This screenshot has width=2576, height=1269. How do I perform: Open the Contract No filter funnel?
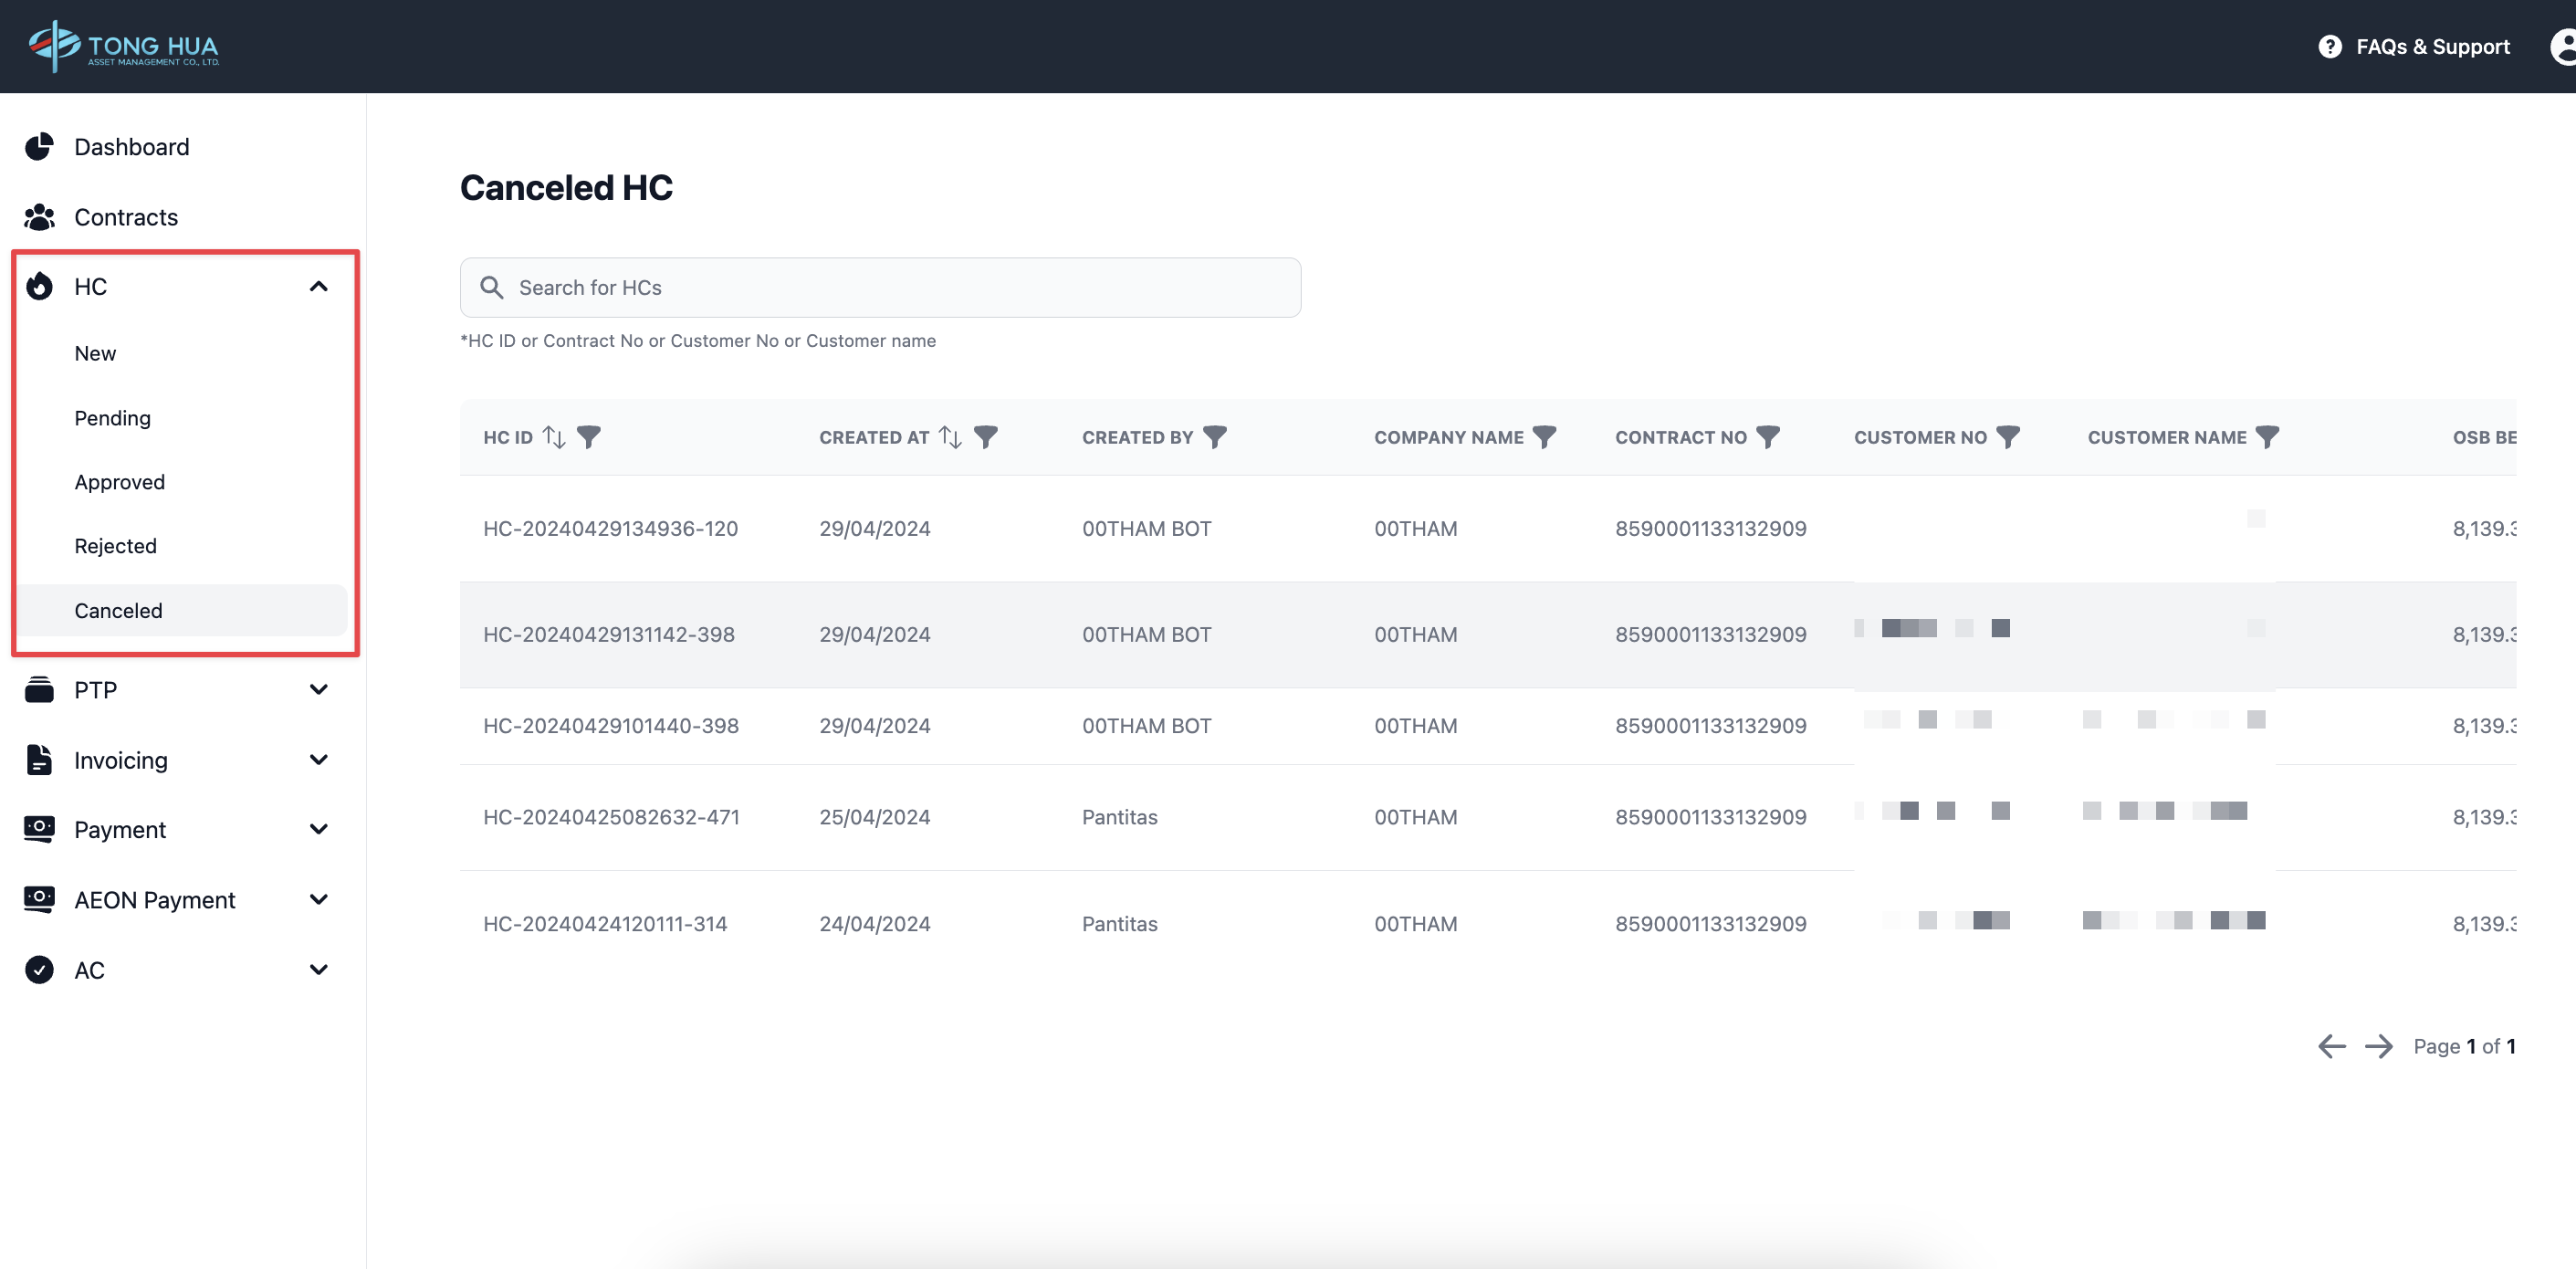(x=1768, y=437)
